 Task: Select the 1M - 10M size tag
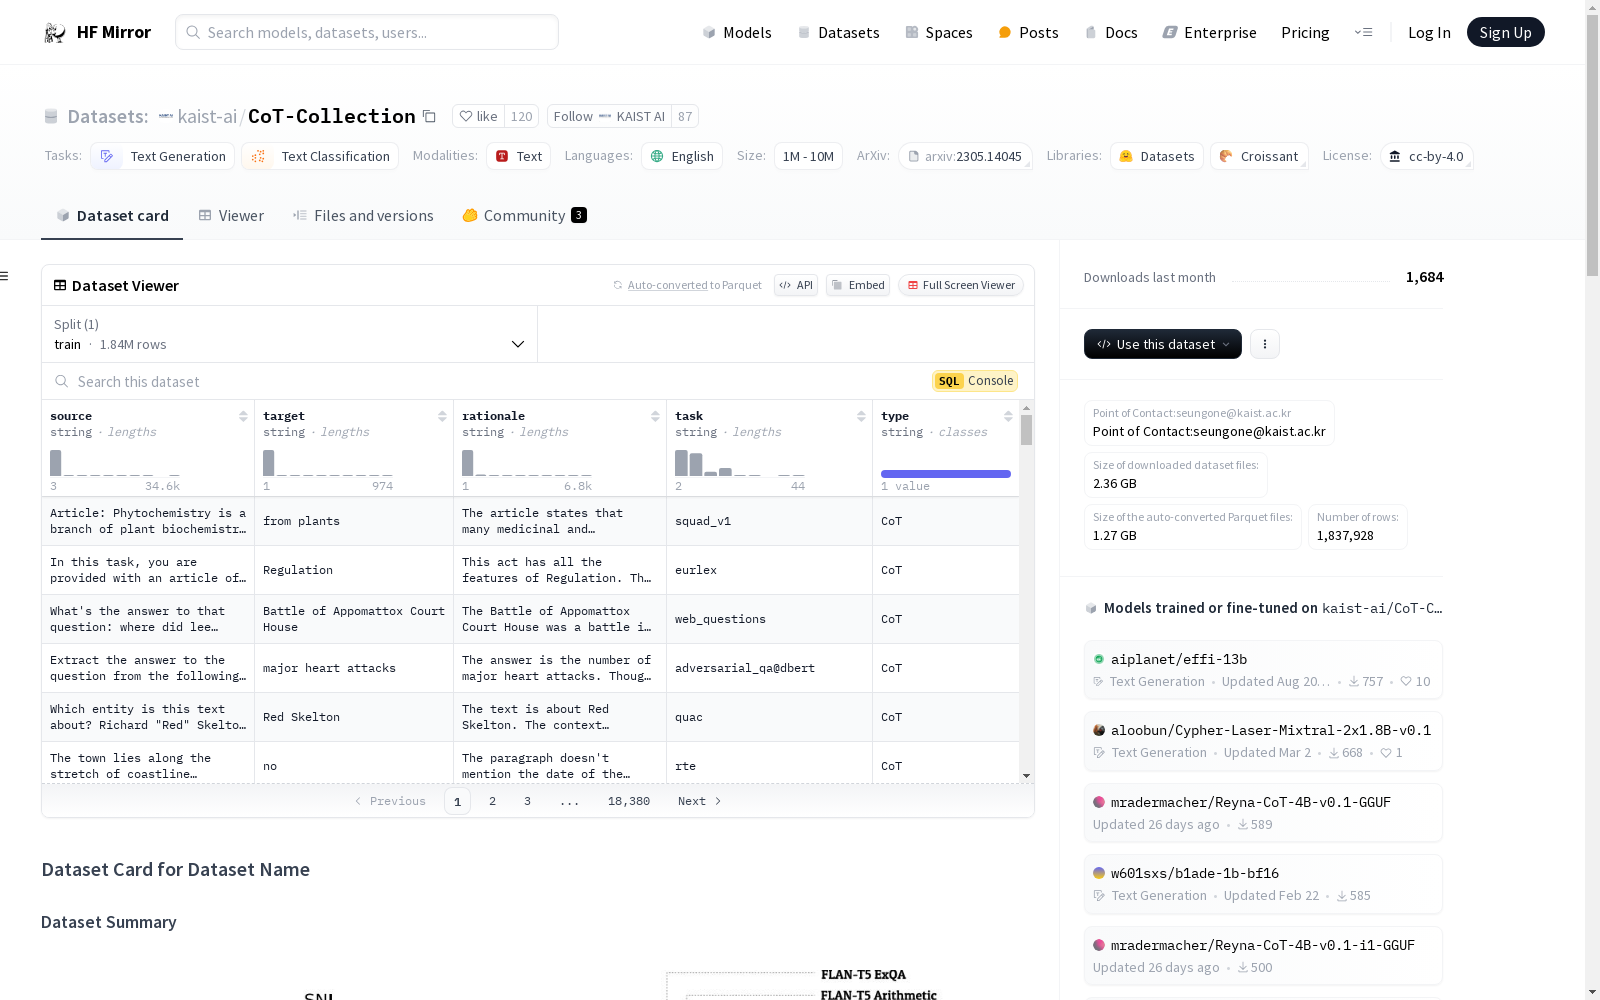pyautogui.click(x=808, y=156)
